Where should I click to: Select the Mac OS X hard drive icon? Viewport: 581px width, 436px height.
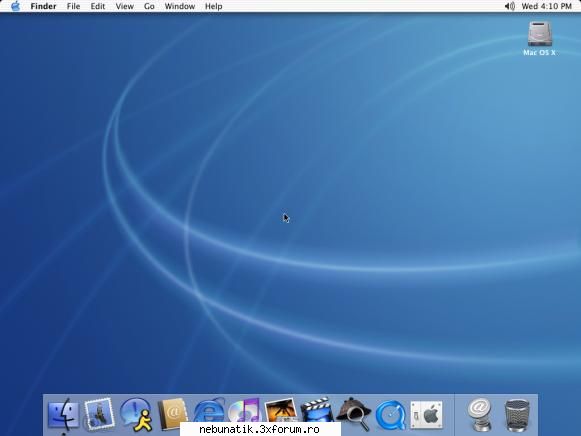540,39
